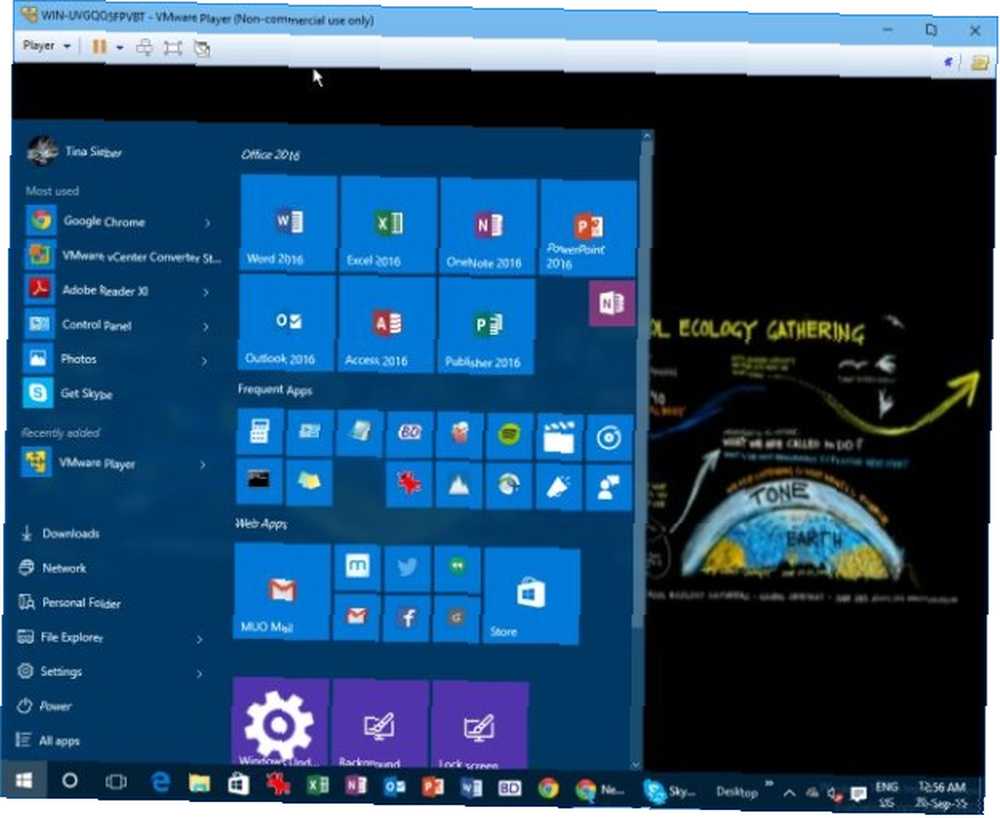Click the Tina Sieber user account
This screenshot has height=818, width=1000.
point(75,151)
